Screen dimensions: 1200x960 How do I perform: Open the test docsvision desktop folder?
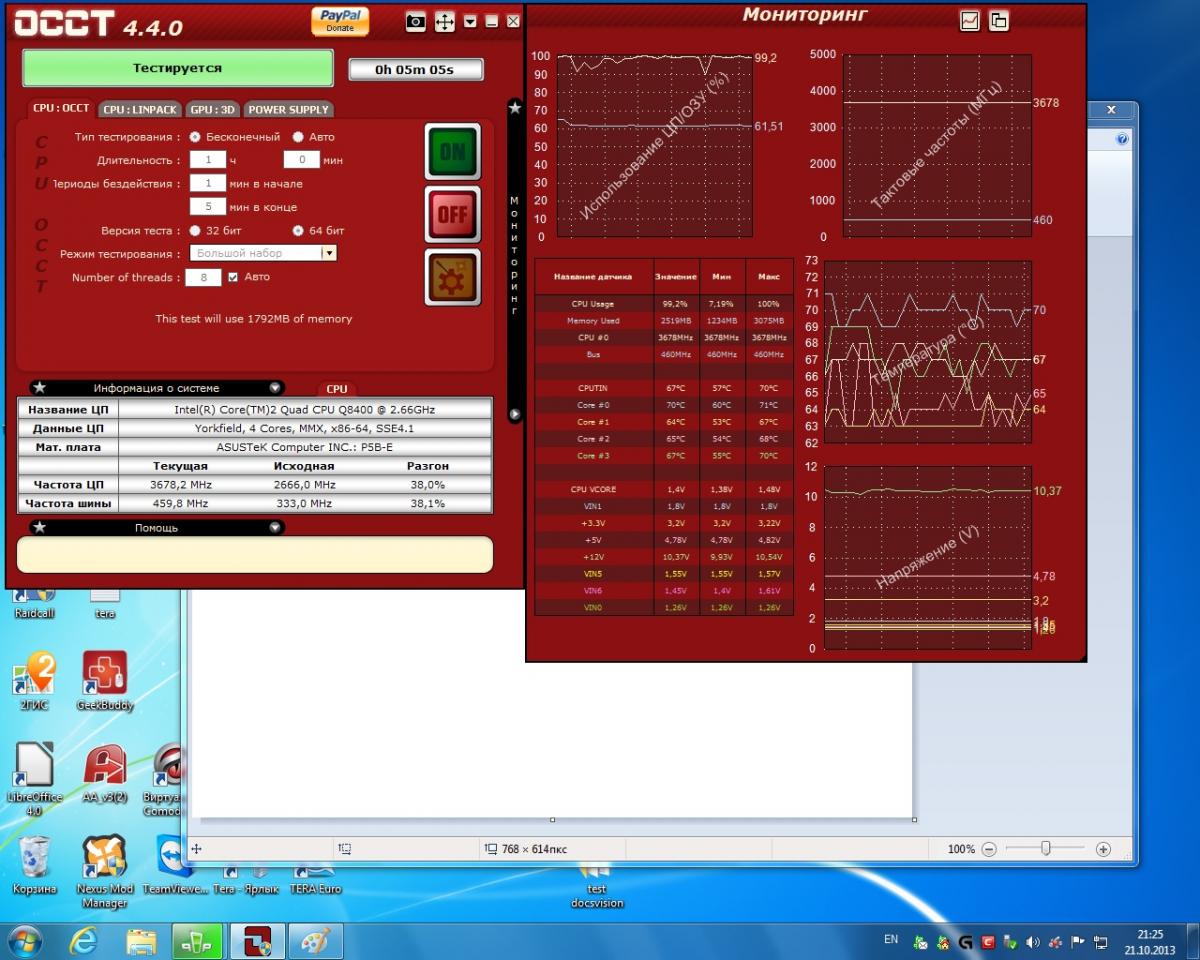coord(597,888)
